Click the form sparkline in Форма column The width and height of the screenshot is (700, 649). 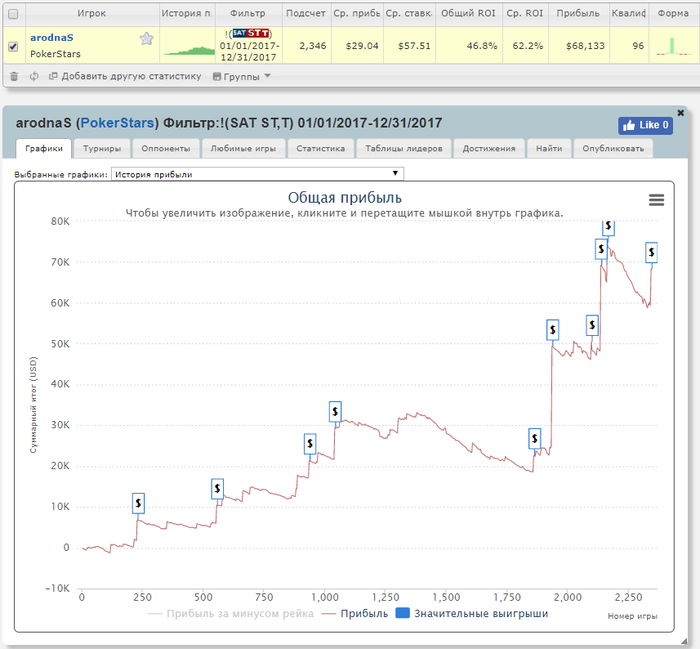click(x=674, y=46)
